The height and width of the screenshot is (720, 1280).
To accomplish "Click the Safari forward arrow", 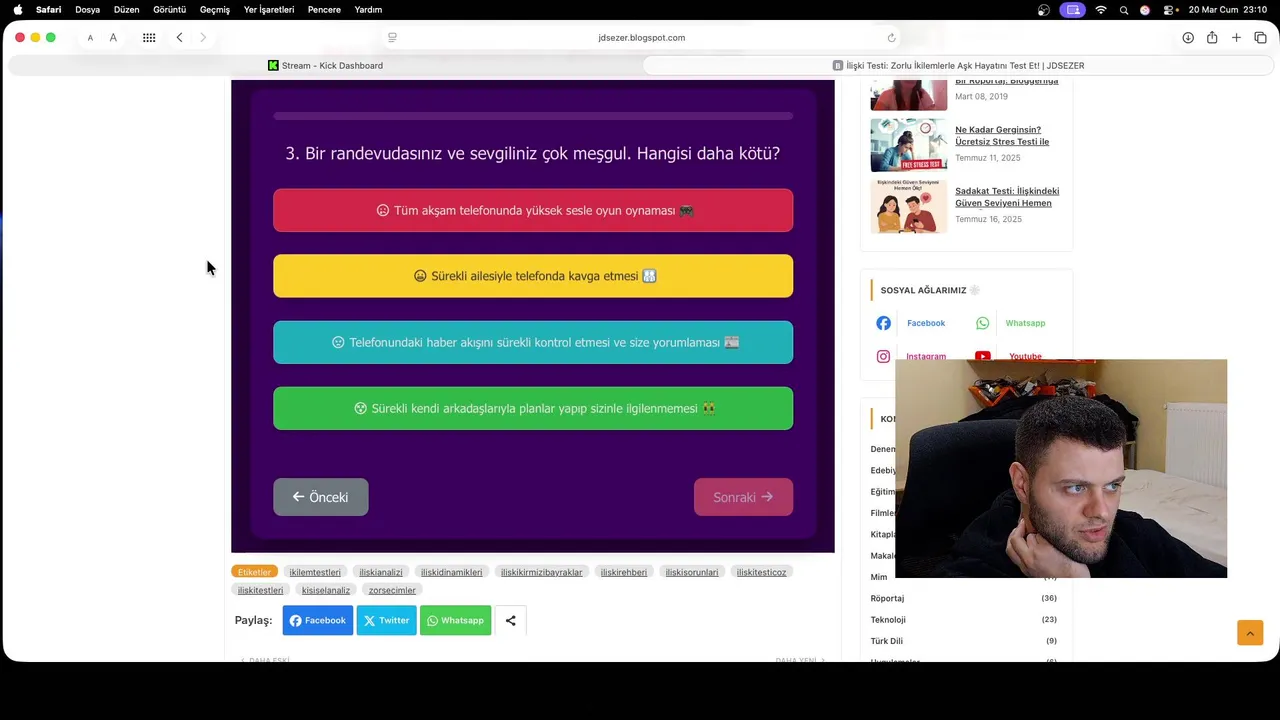I will tap(203, 38).
